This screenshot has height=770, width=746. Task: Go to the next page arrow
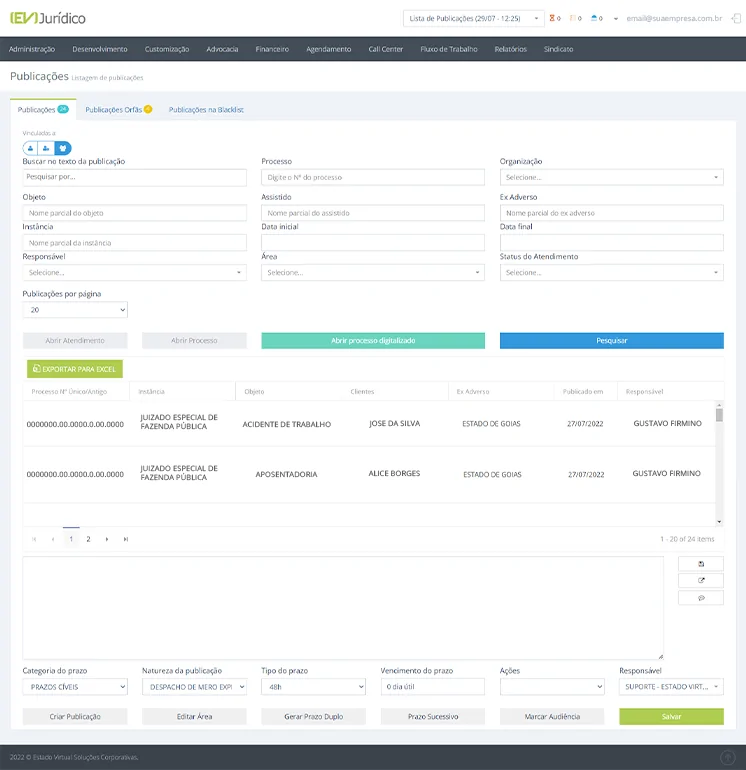tap(107, 539)
